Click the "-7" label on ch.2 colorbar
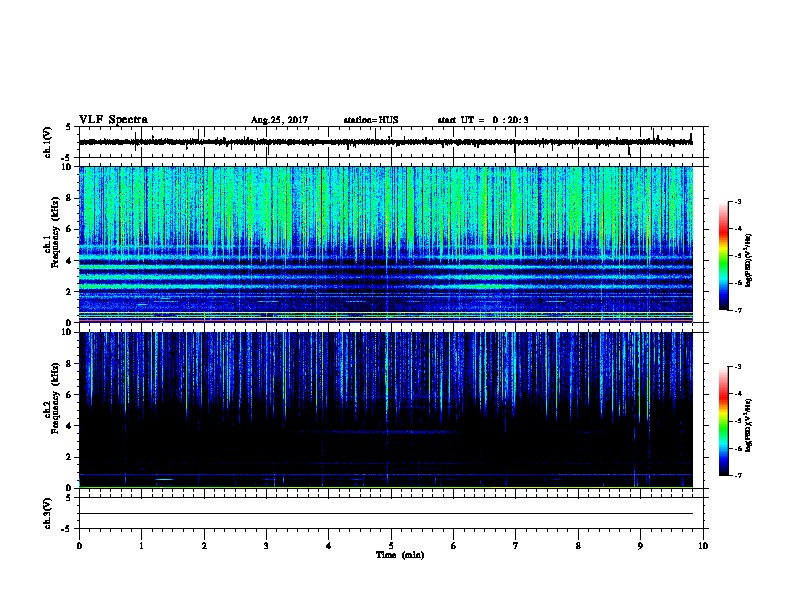The image size is (792, 612). pyautogui.click(x=737, y=476)
